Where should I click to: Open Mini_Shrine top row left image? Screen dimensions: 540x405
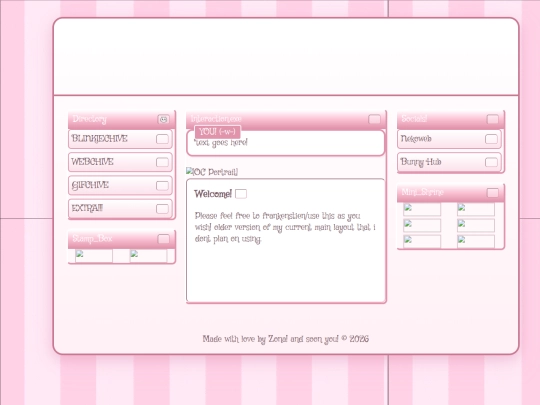422,209
